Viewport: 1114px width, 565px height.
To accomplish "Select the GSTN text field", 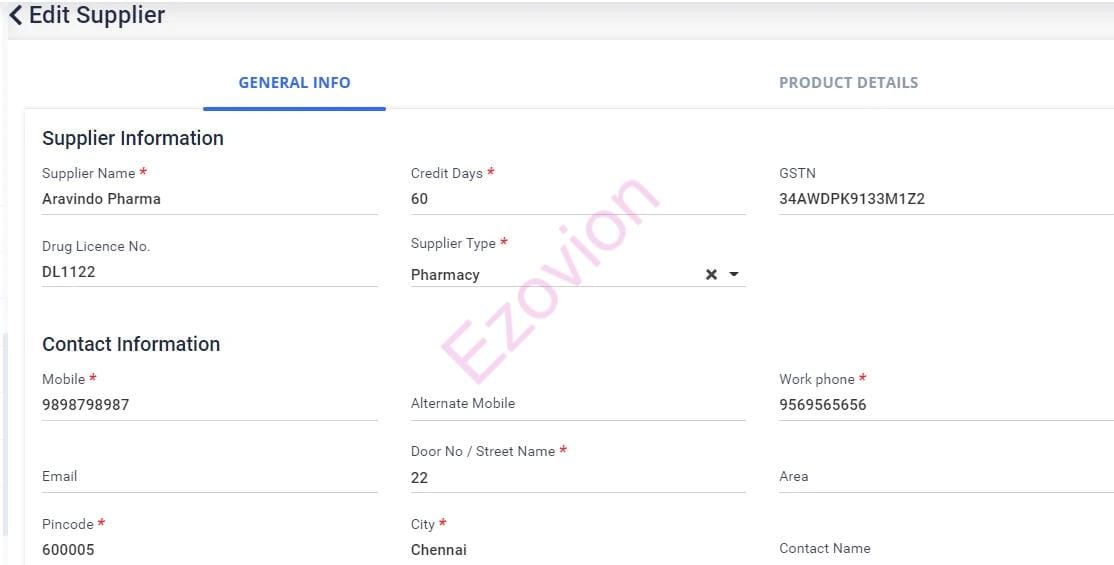I will tap(945, 199).
